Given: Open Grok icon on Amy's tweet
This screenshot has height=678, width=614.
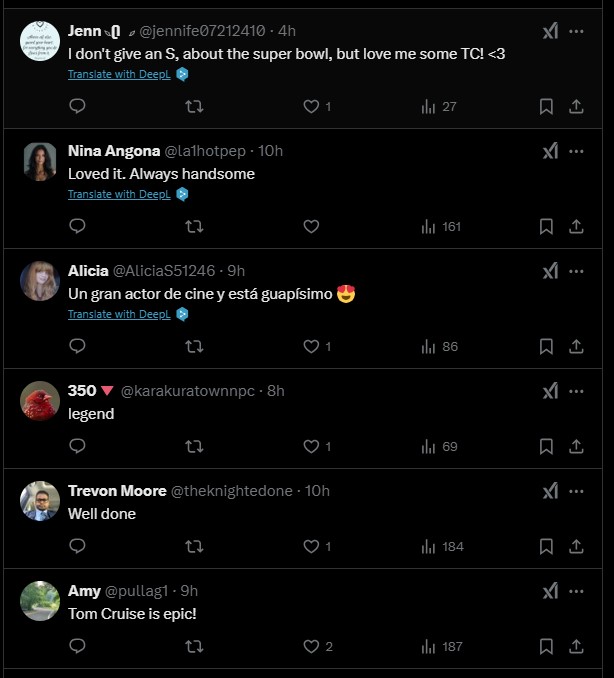Looking at the screenshot, I should 549,591.
